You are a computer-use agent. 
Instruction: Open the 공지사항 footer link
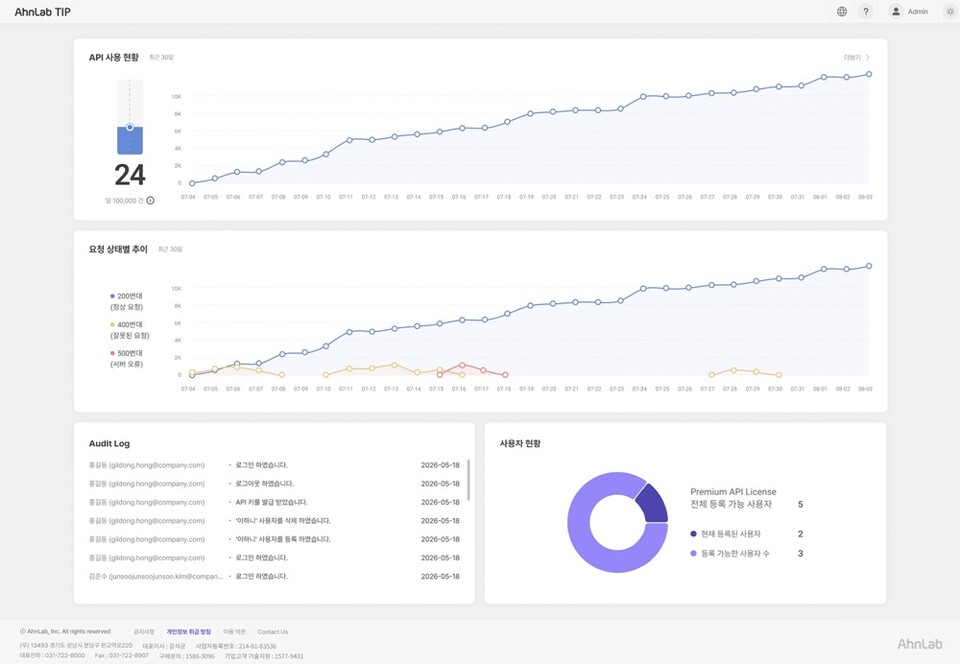(144, 632)
